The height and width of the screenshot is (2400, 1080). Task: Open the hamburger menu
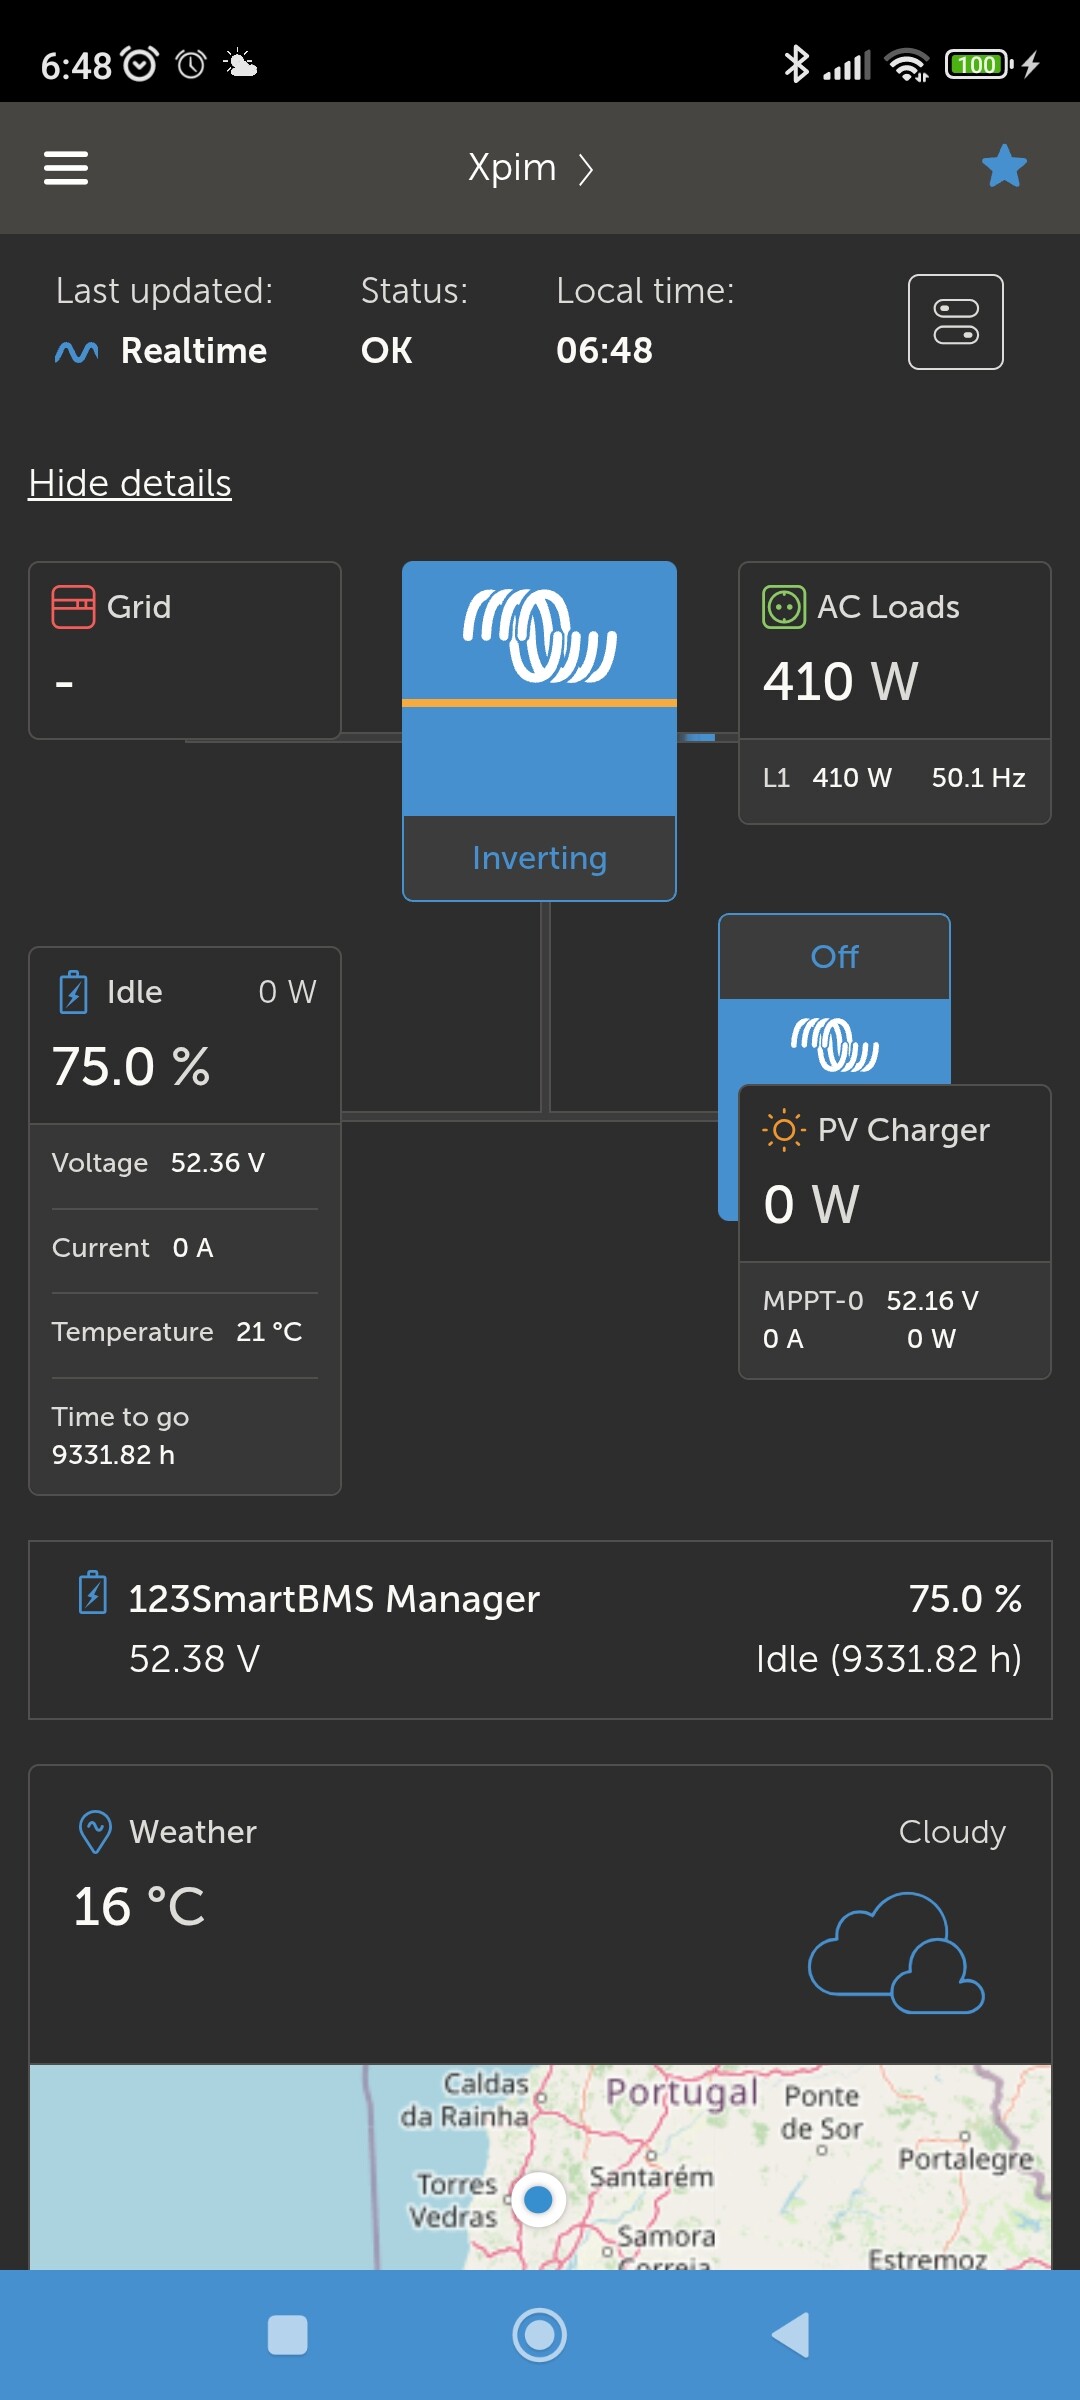(66, 168)
